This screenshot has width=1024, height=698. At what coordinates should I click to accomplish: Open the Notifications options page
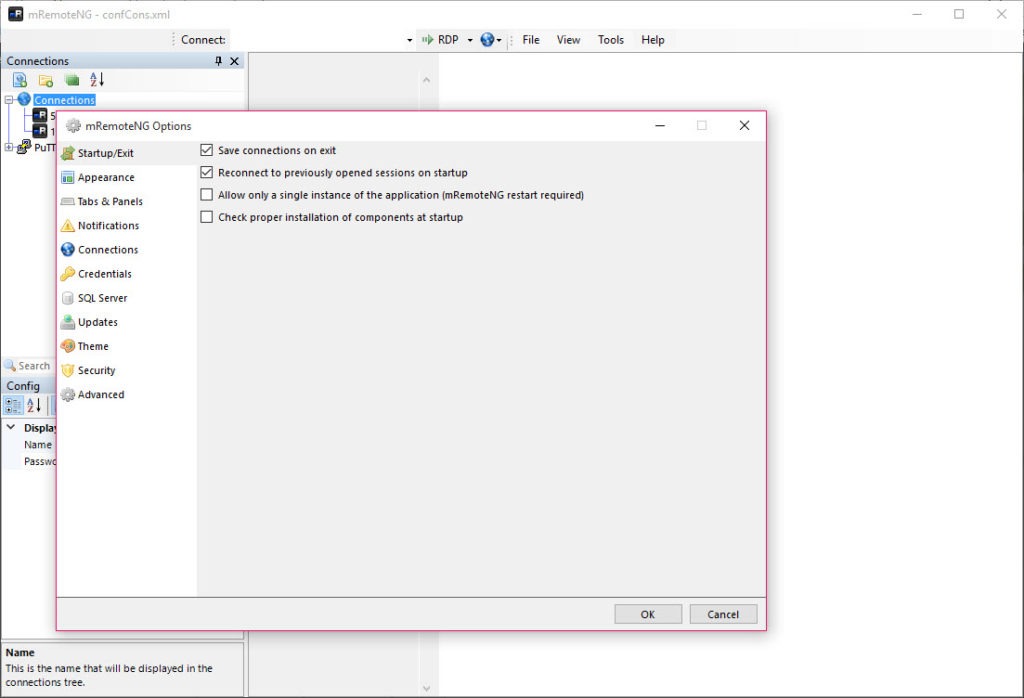pos(126,226)
